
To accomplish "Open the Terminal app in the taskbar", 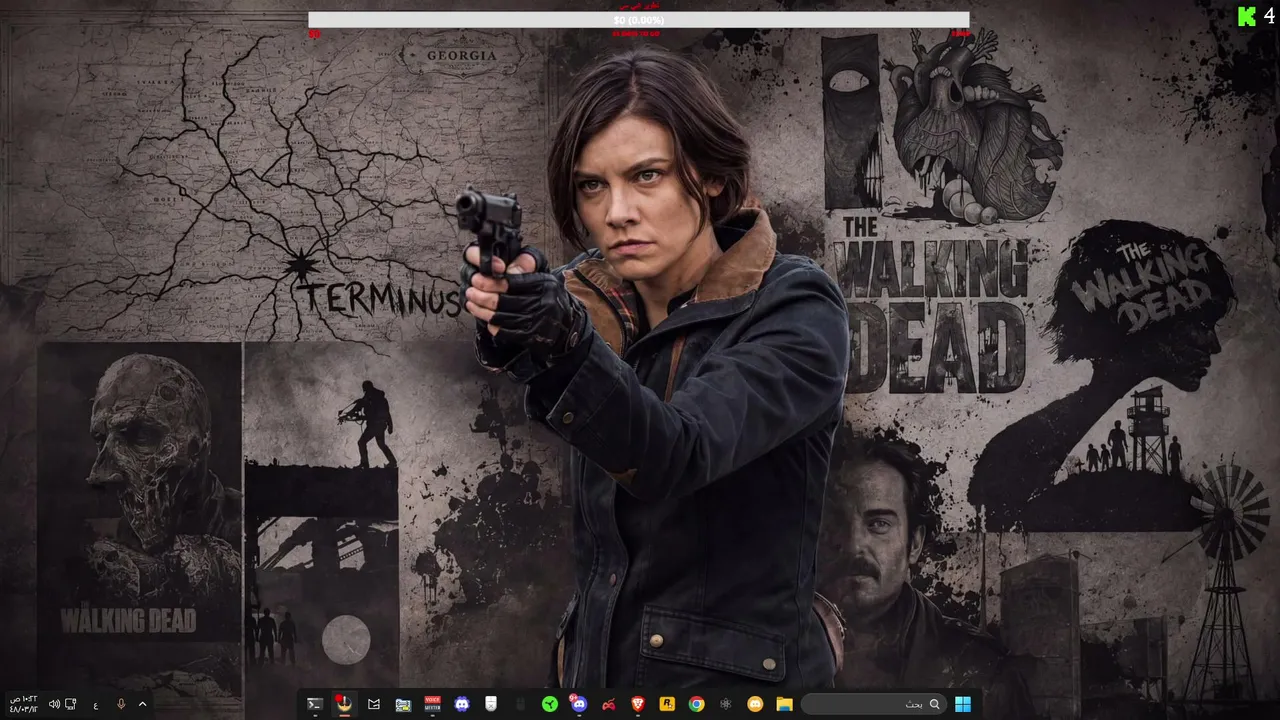I will [x=314, y=704].
